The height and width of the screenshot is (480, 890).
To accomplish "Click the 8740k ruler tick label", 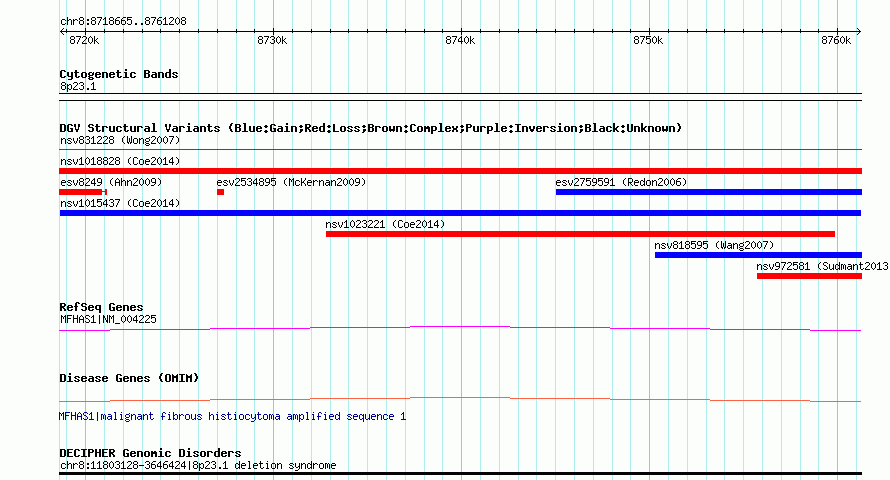I will click(x=460, y=40).
